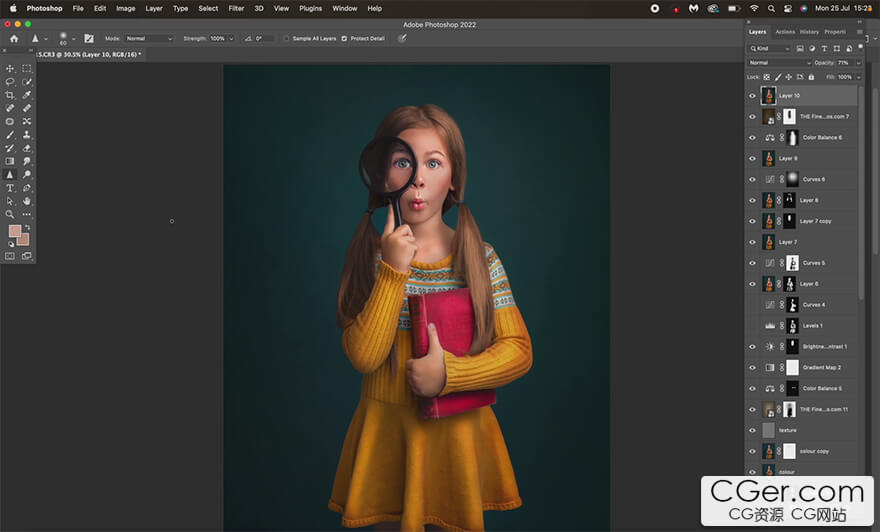Switch to the Actions tab
Image resolution: width=880 pixels, height=532 pixels.
[x=785, y=32]
